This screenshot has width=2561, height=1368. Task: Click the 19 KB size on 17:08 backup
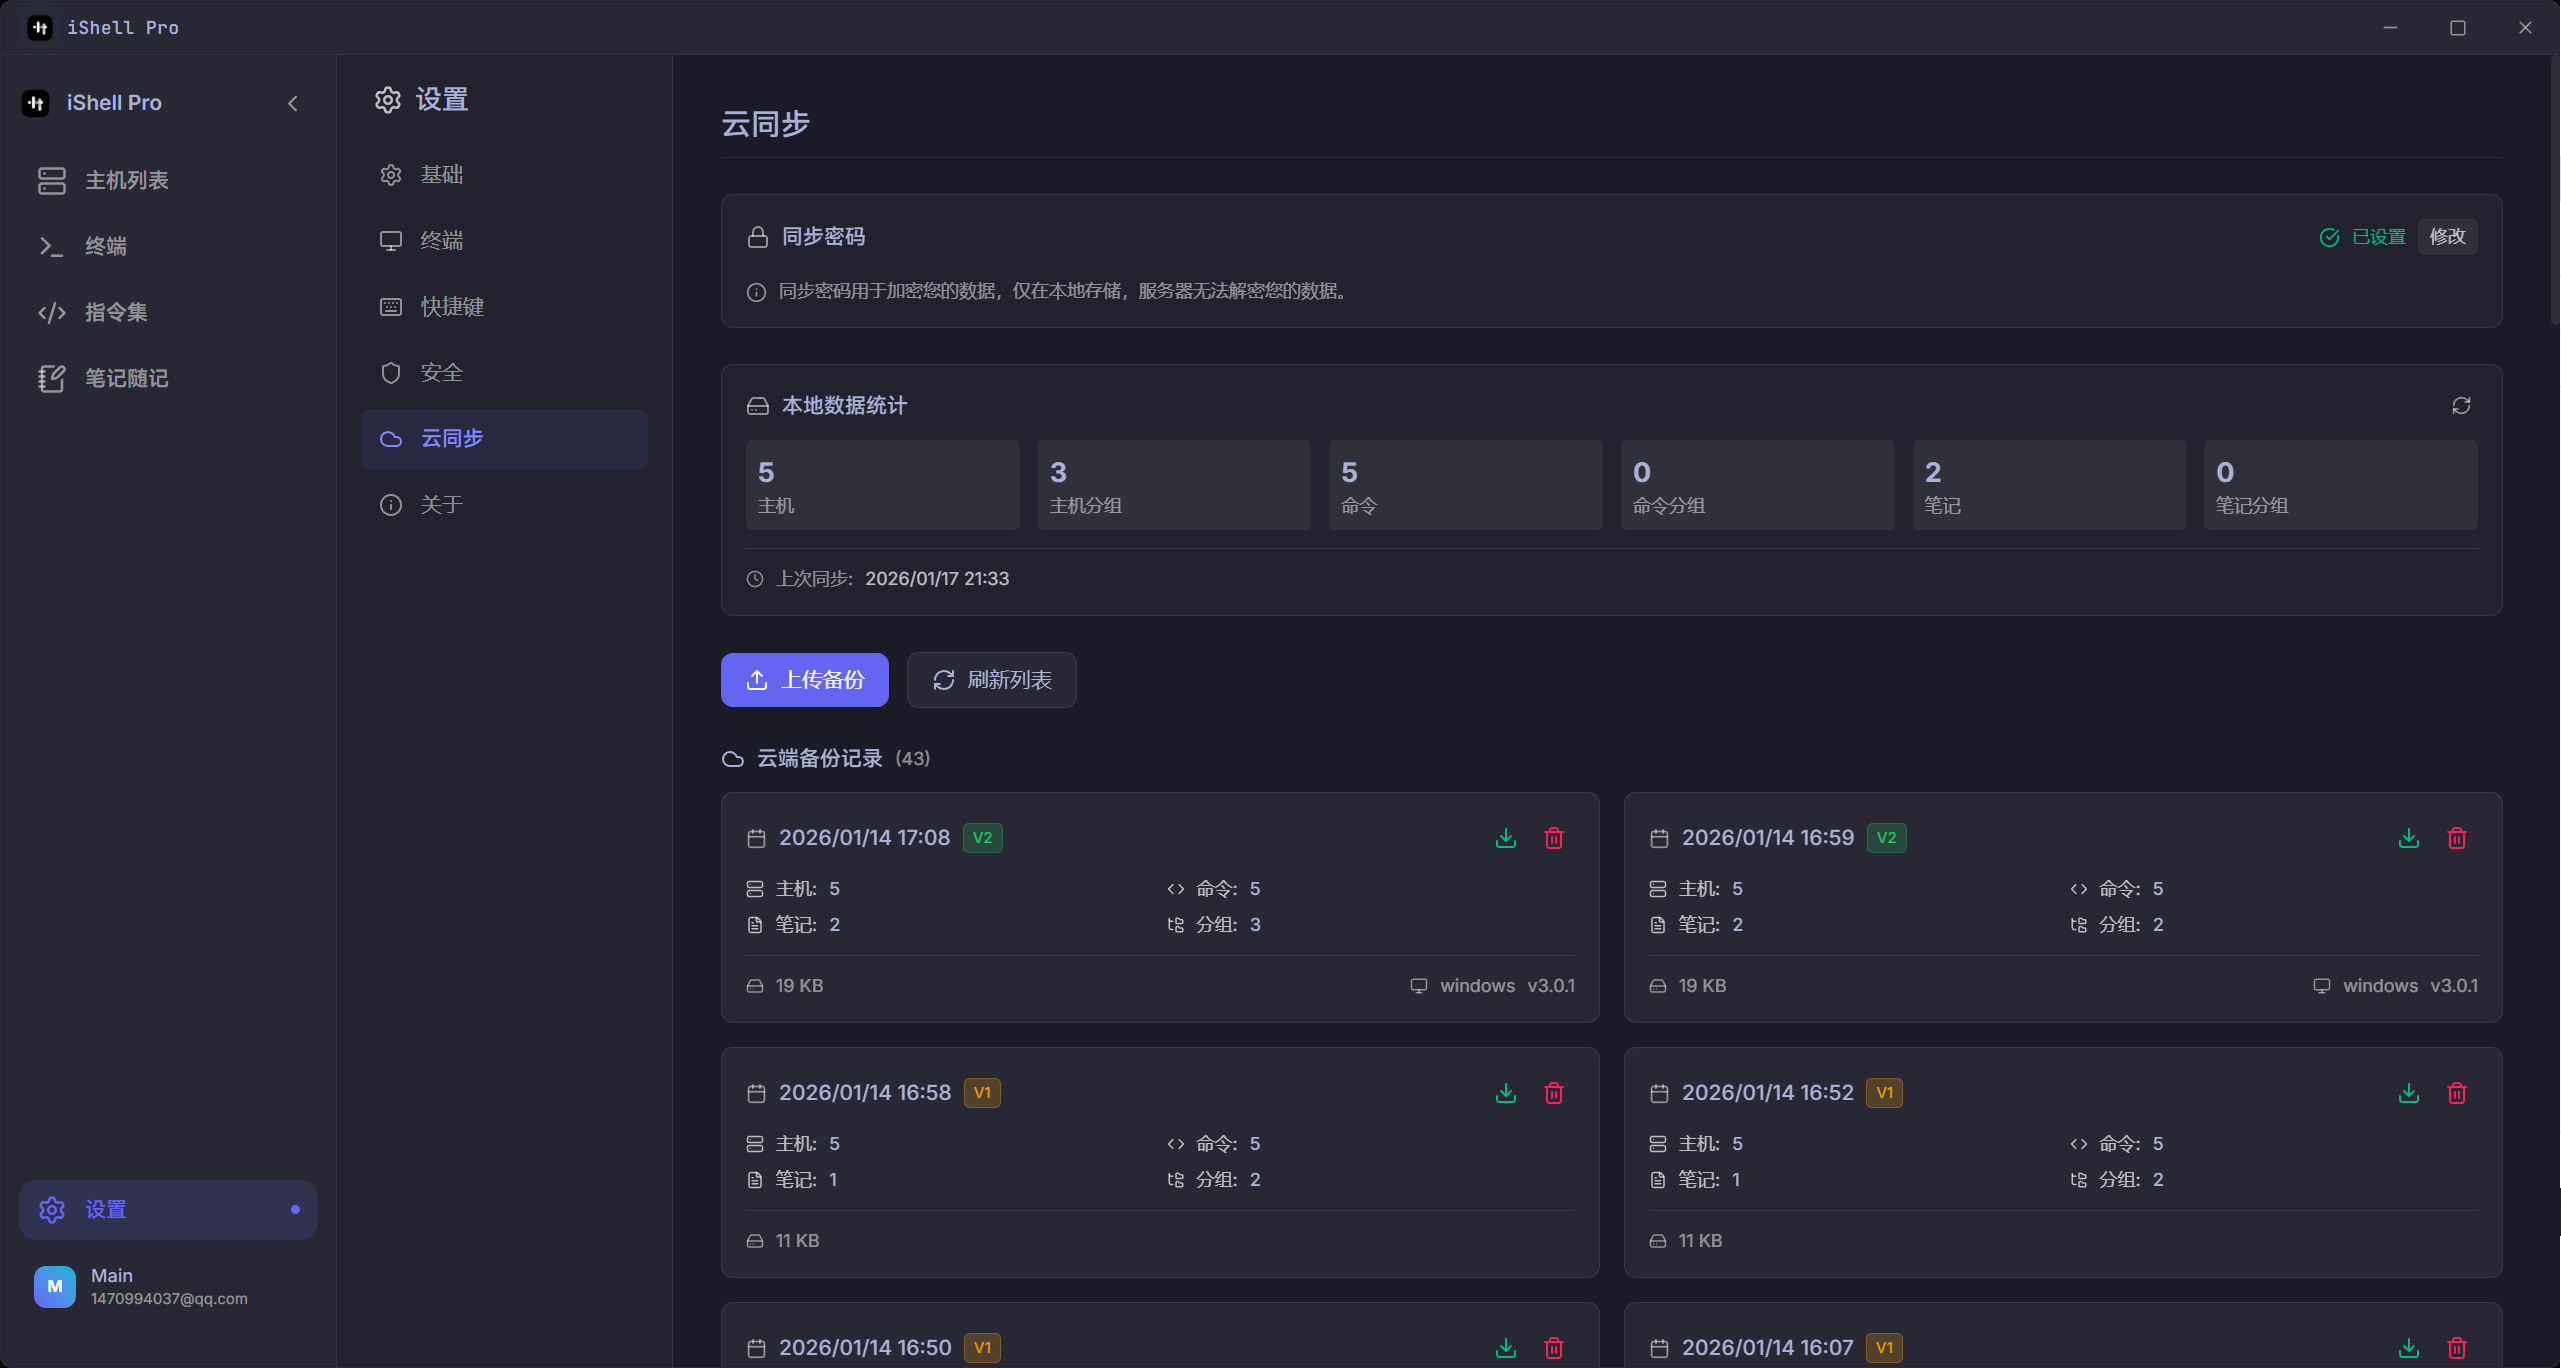pos(799,986)
